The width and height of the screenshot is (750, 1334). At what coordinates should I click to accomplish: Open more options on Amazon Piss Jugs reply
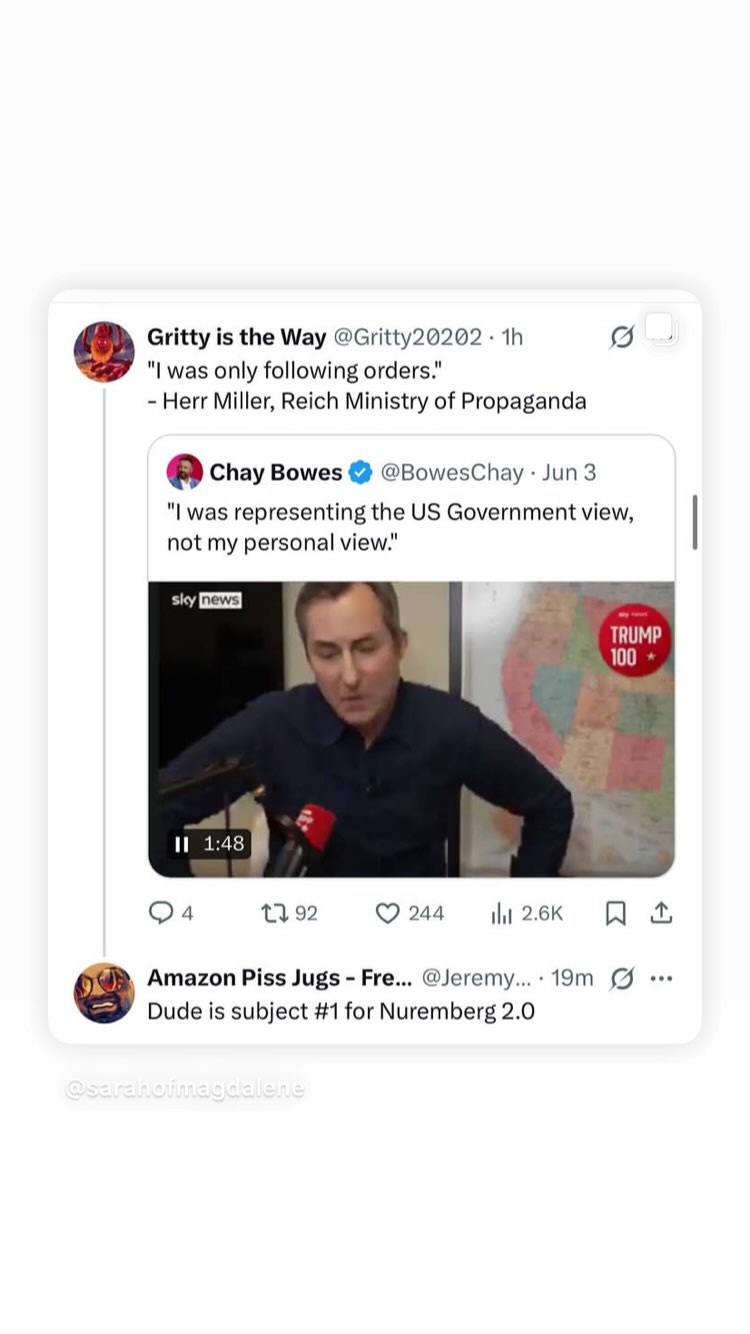[661, 978]
